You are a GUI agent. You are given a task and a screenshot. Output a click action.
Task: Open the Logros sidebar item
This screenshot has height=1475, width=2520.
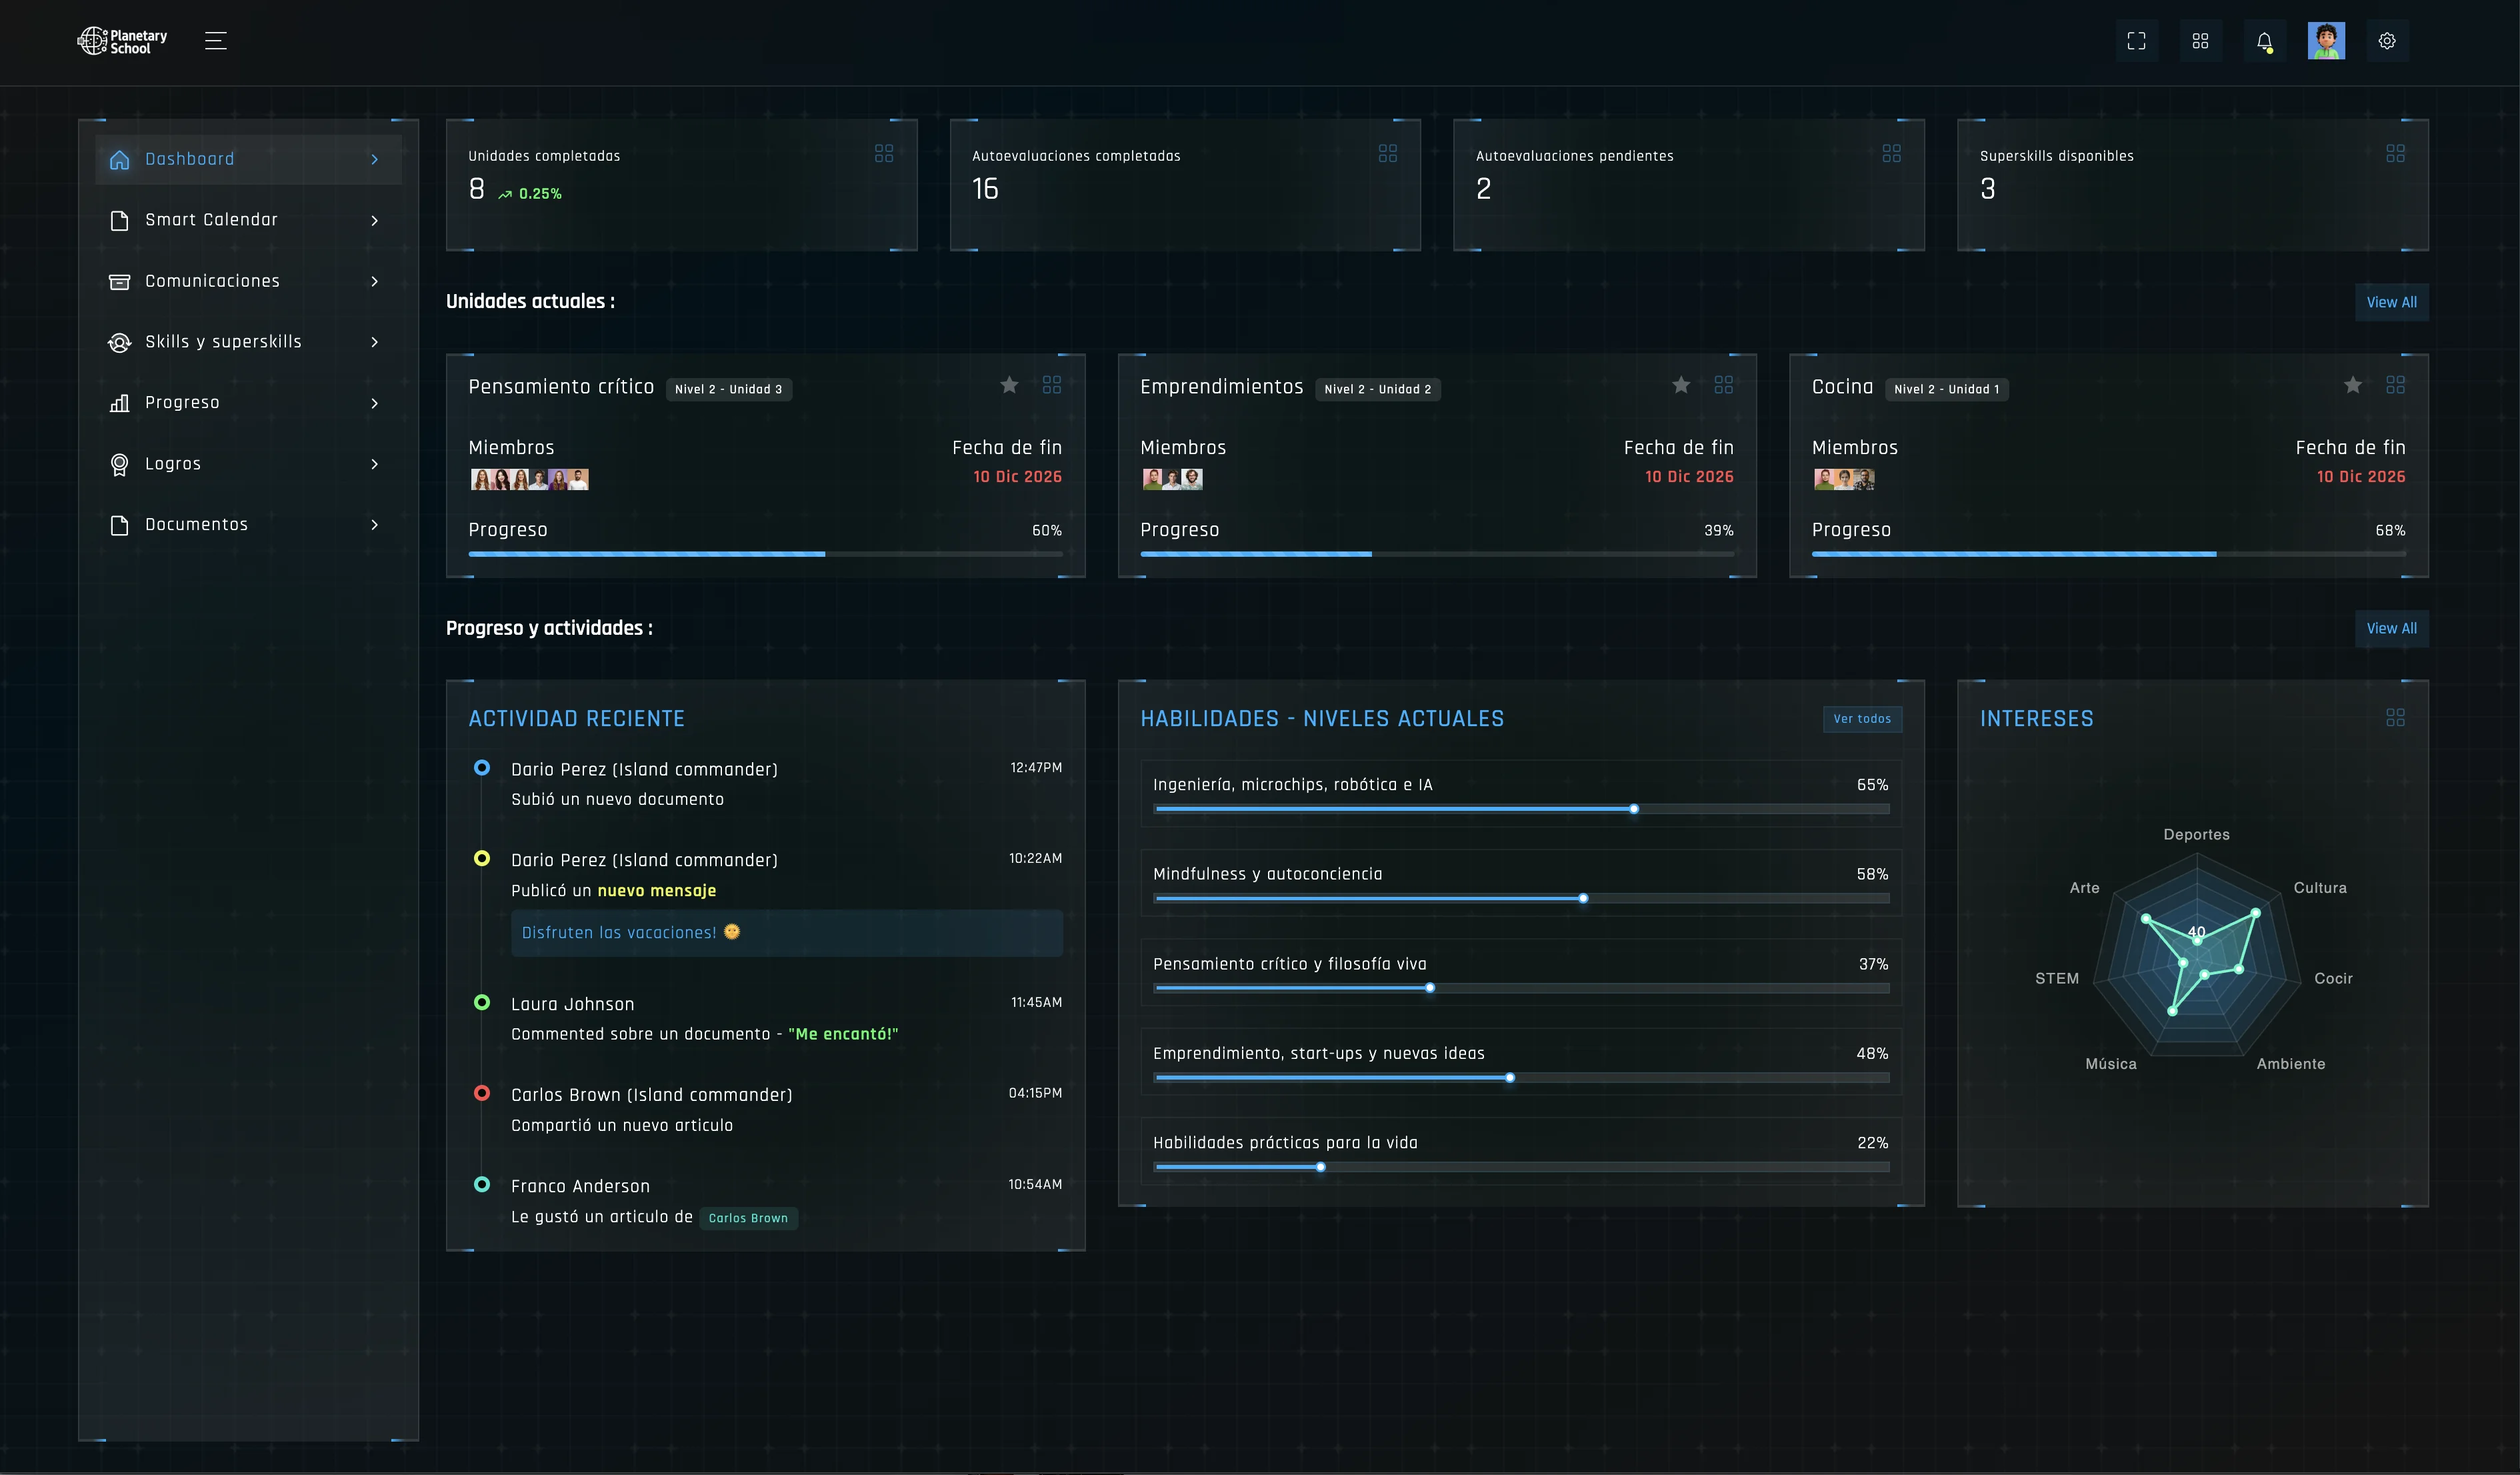click(173, 464)
